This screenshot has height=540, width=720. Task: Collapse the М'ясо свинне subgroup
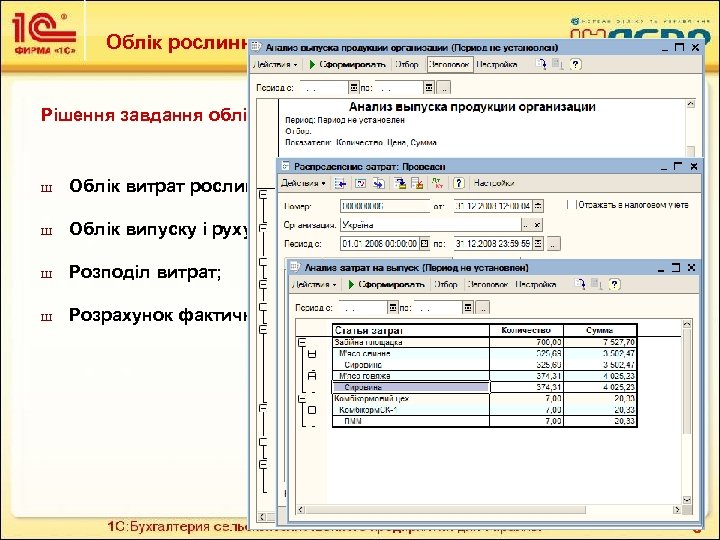click(x=312, y=354)
